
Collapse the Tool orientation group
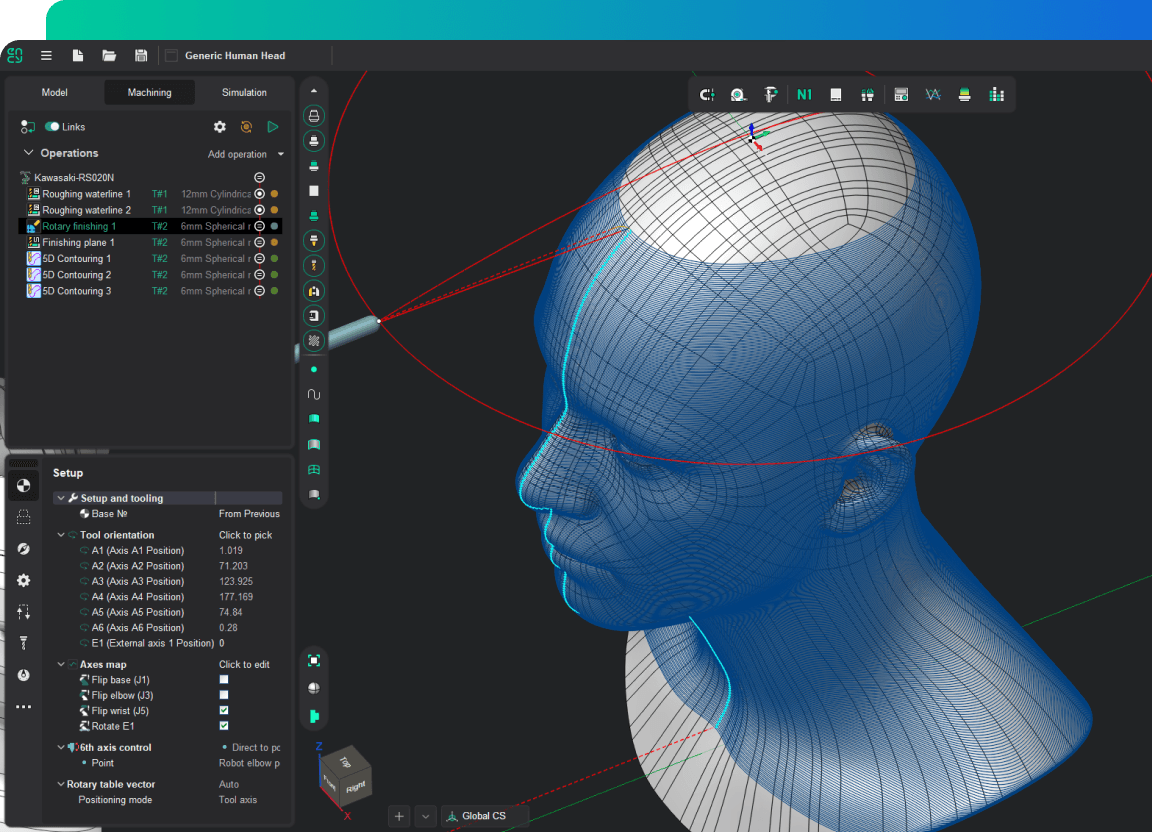tap(61, 535)
